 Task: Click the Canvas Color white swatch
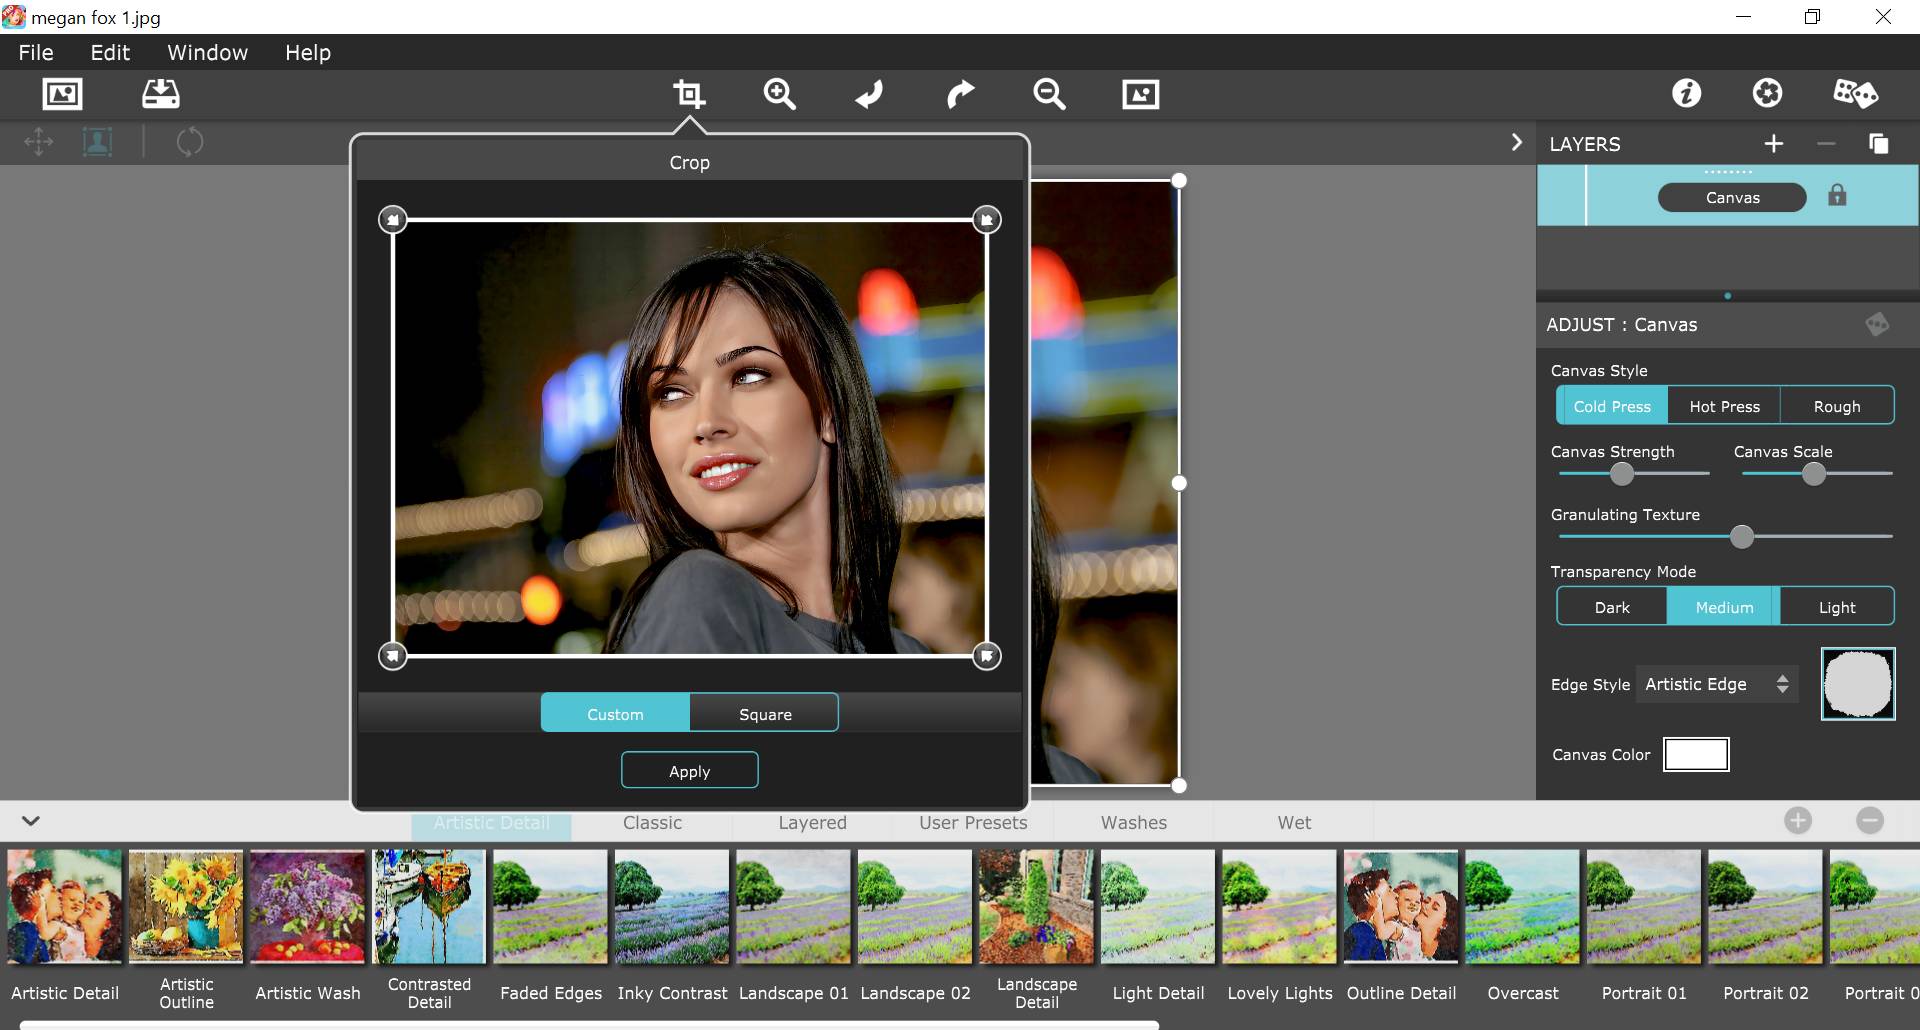[x=1696, y=755]
